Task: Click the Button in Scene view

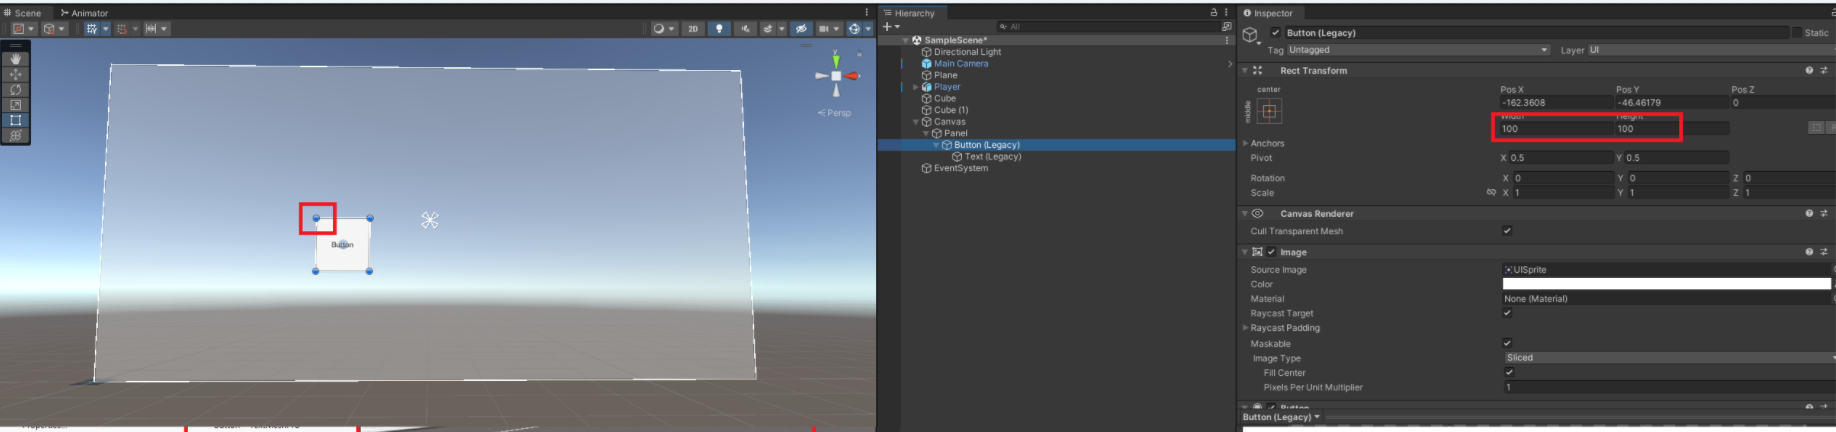Action: [343, 245]
